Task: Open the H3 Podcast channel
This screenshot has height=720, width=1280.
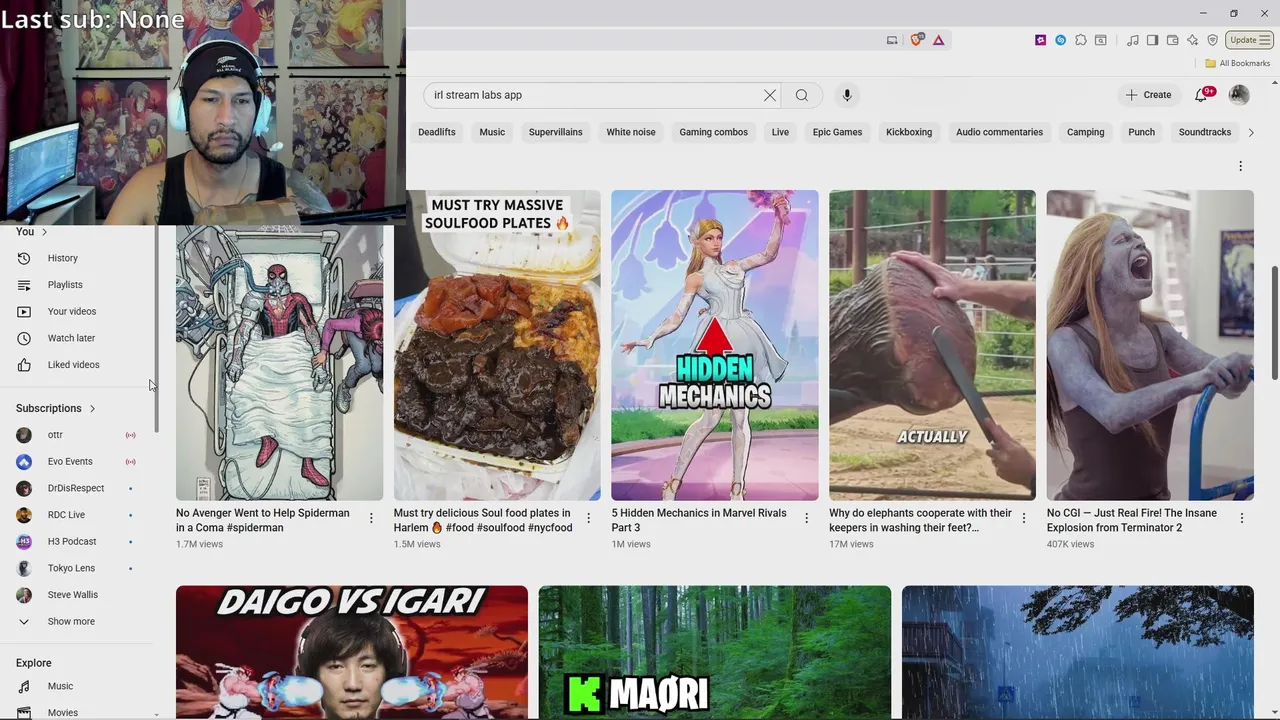Action: click(78, 542)
